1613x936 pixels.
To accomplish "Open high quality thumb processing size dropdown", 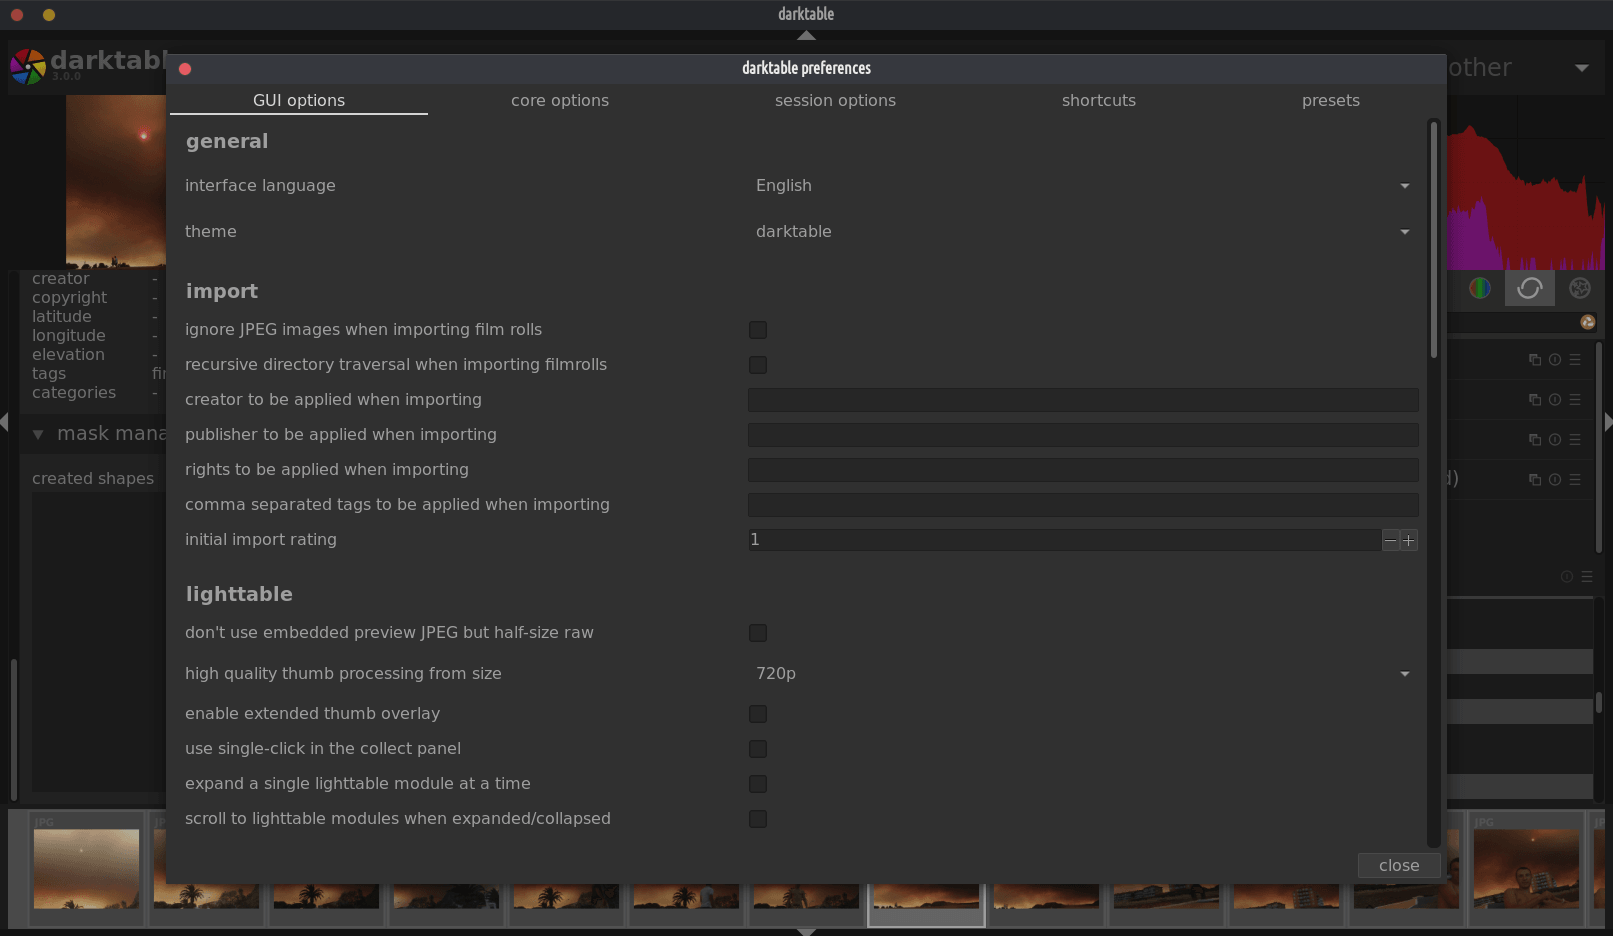I will point(1083,674).
